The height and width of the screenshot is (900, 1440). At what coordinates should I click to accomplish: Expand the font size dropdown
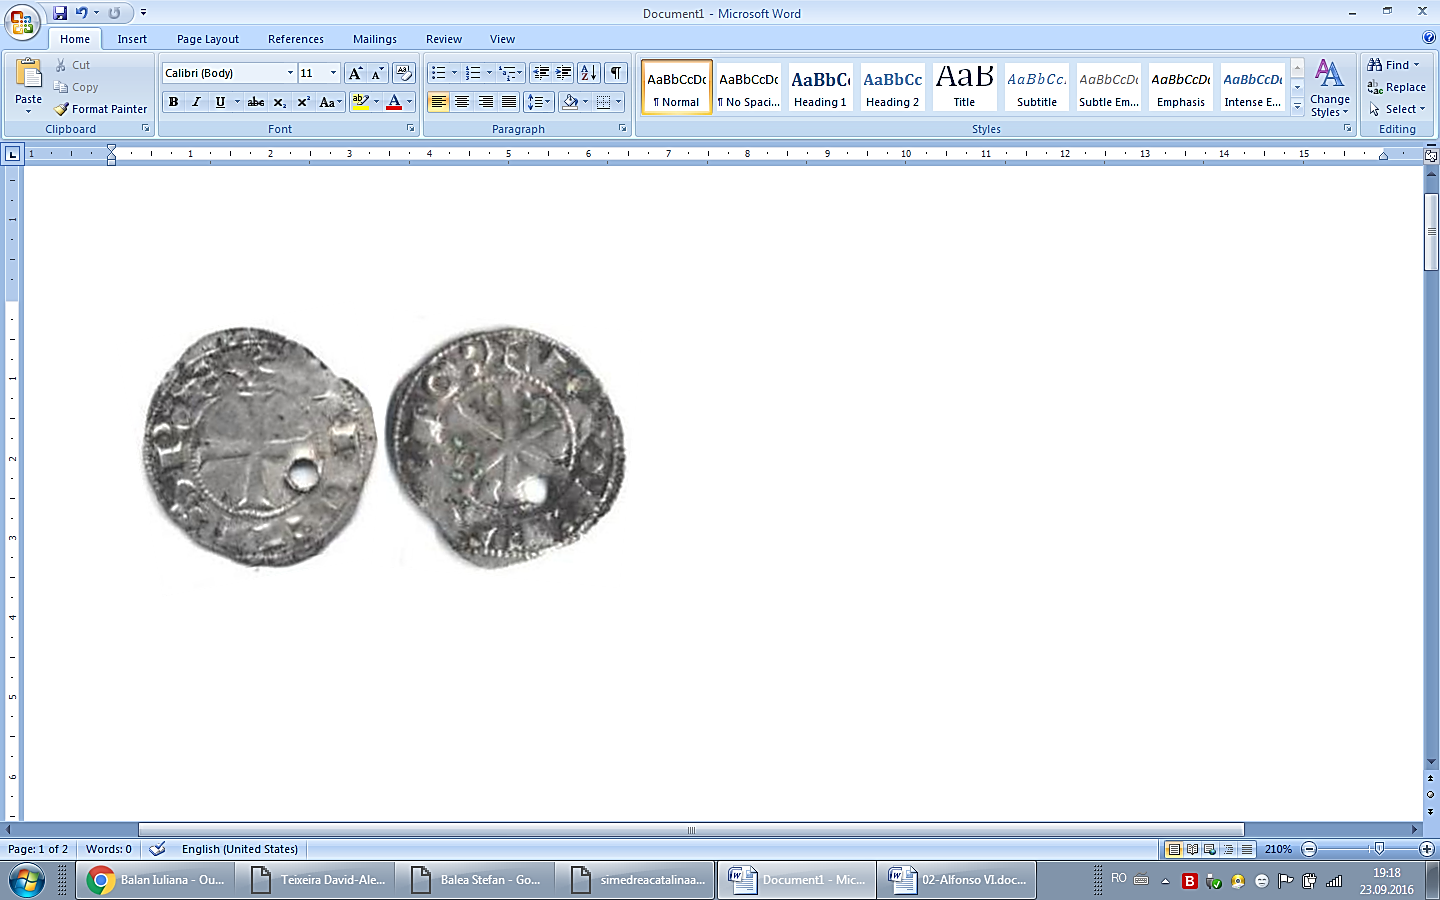(x=333, y=73)
